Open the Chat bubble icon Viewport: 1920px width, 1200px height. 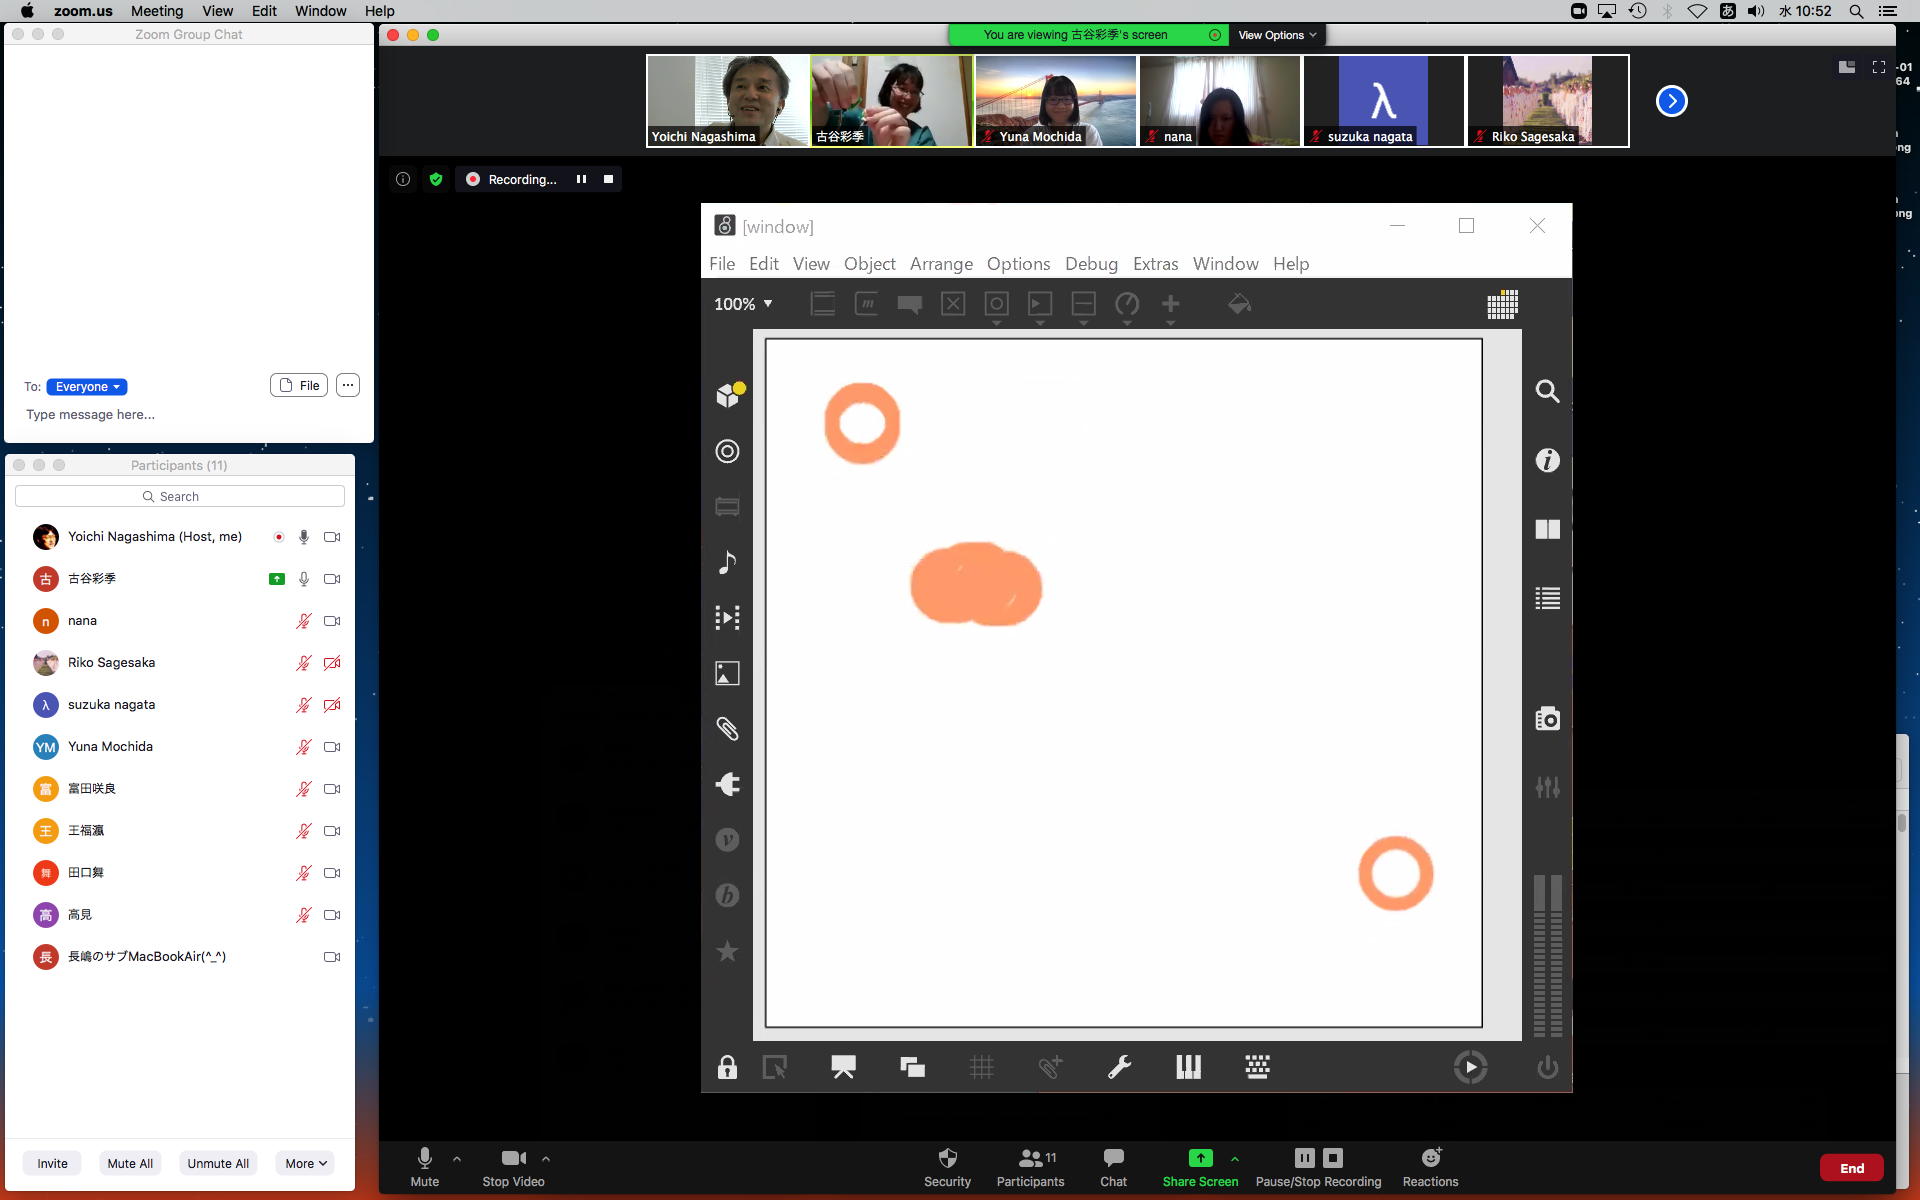(x=1113, y=1158)
